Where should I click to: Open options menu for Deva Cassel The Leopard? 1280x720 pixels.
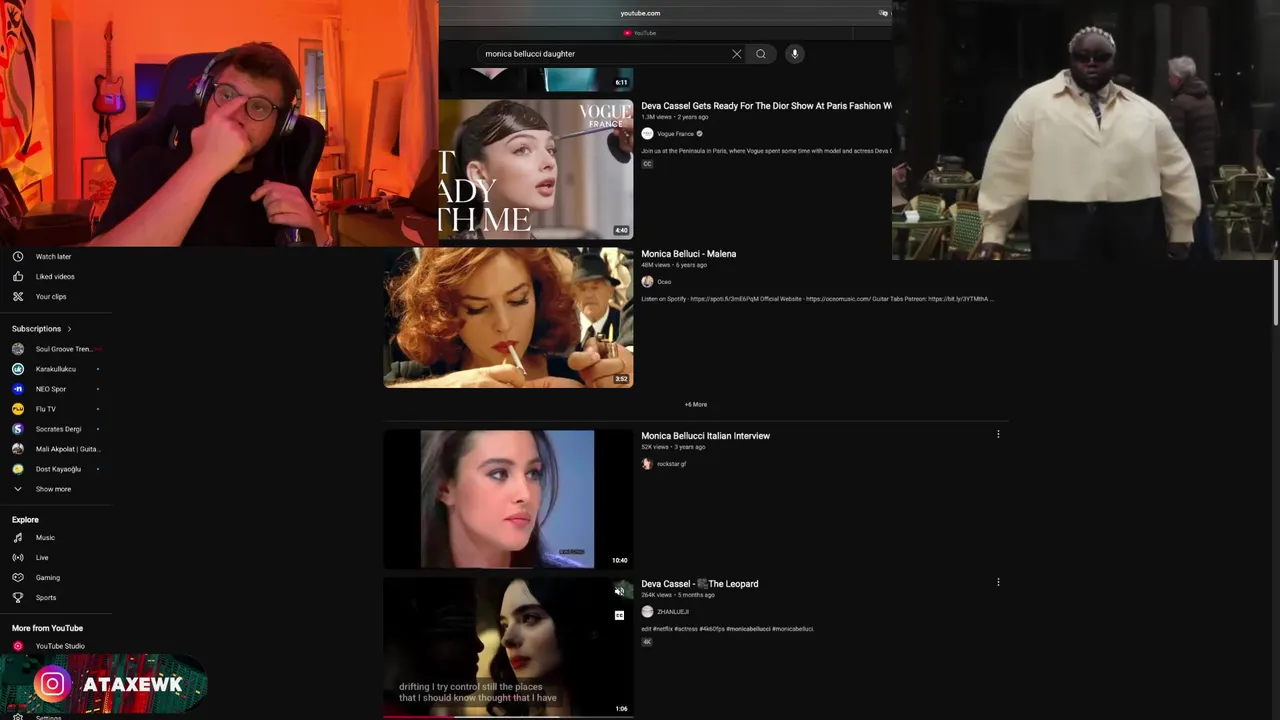pyautogui.click(x=998, y=582)
